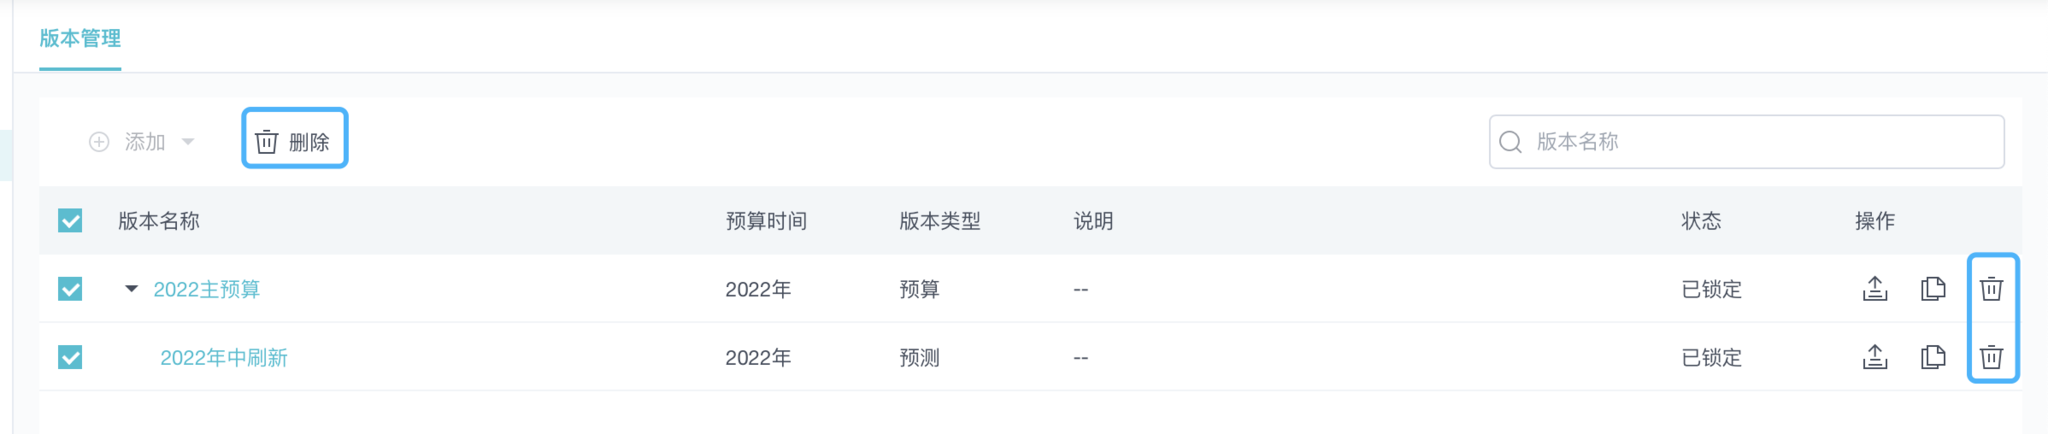Open the 添加 dropdown arrow
The height and width of the screenshot is (434, 2048).
click(x=188, y=142)
